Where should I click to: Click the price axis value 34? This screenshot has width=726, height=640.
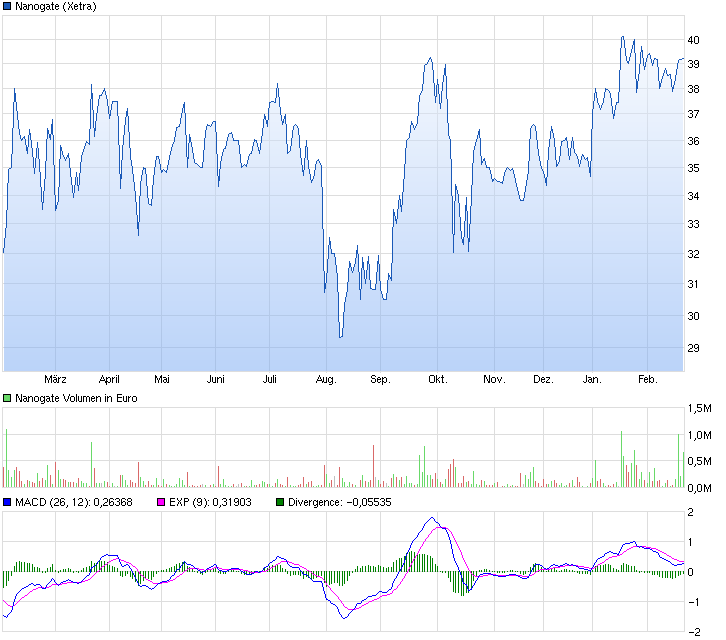tap(693, 196)
